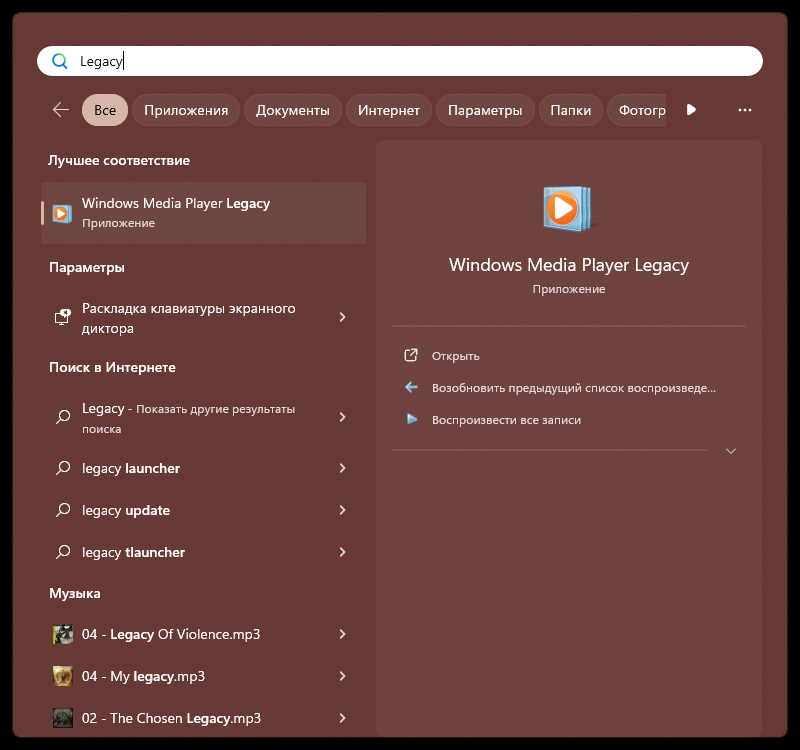Click 'Воспроизвести все записи' action
Screen dimensions: 800x750
[x=507, y=419]
